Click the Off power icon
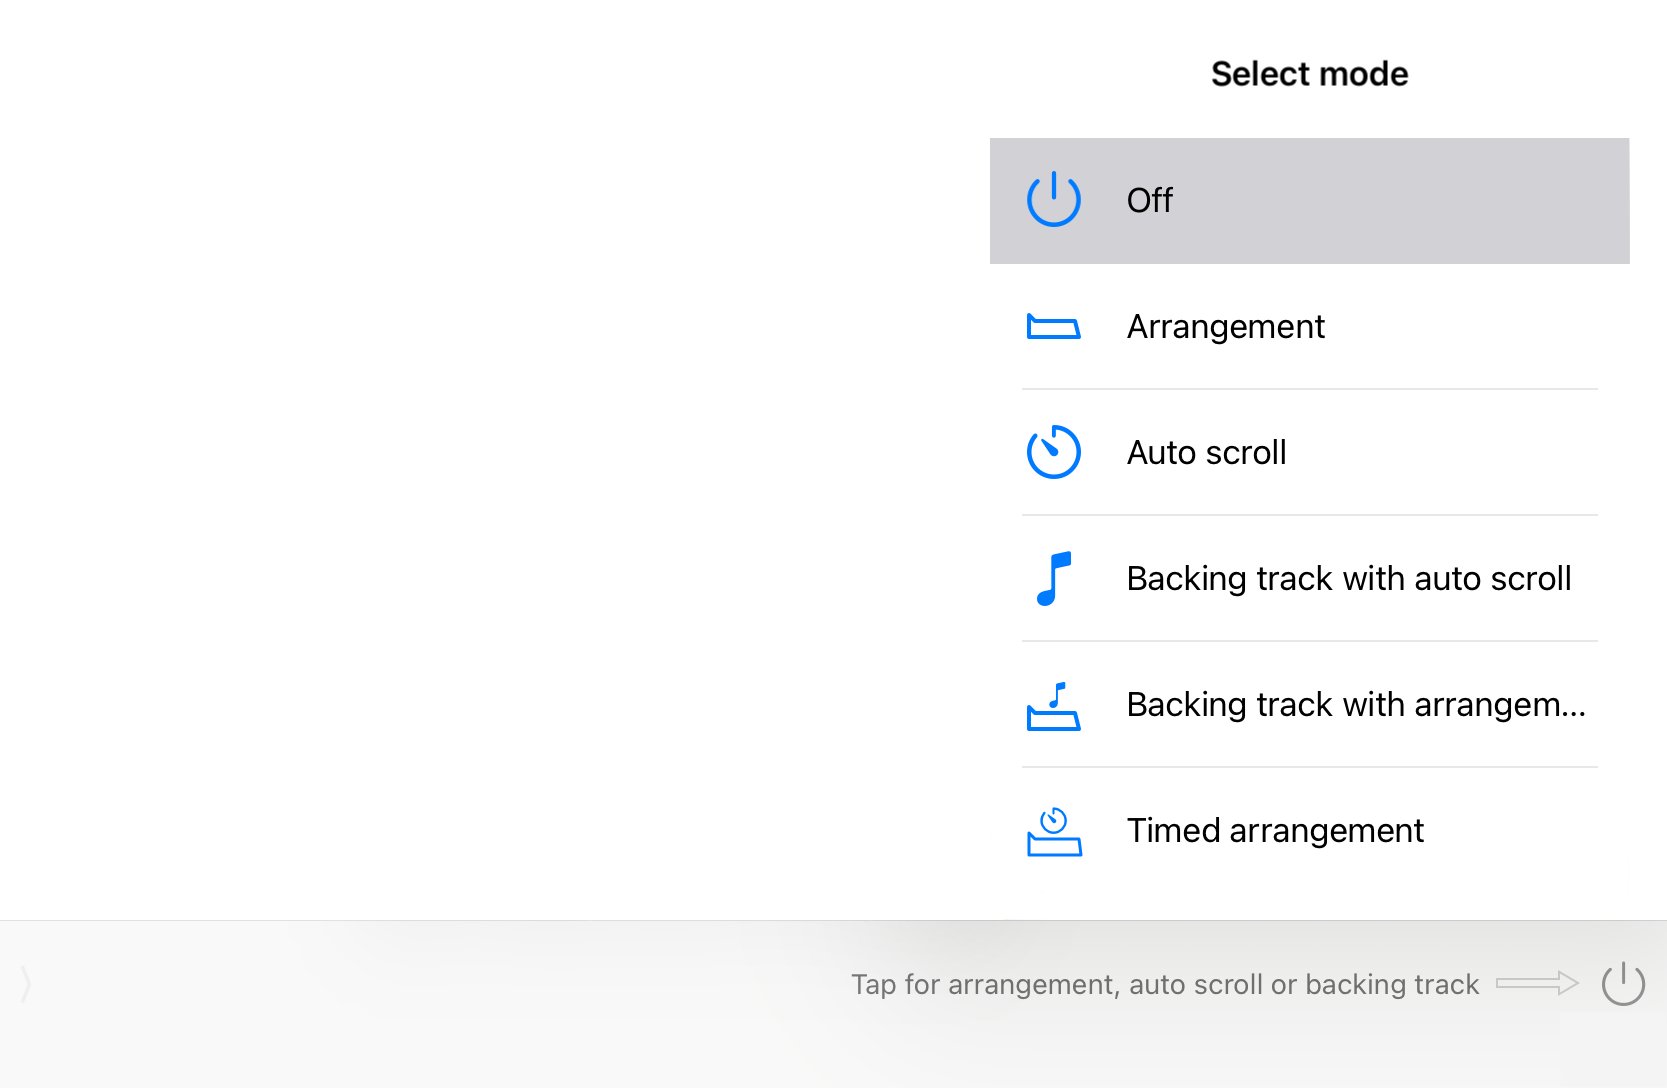This screenshot has width=1667, height=1088. click(x=1053, y=199)
